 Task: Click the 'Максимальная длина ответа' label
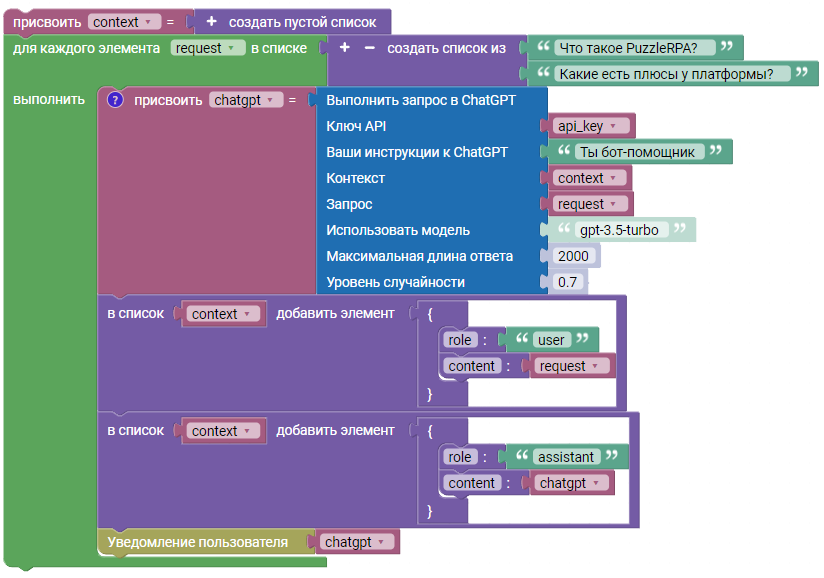click(419, 256)
